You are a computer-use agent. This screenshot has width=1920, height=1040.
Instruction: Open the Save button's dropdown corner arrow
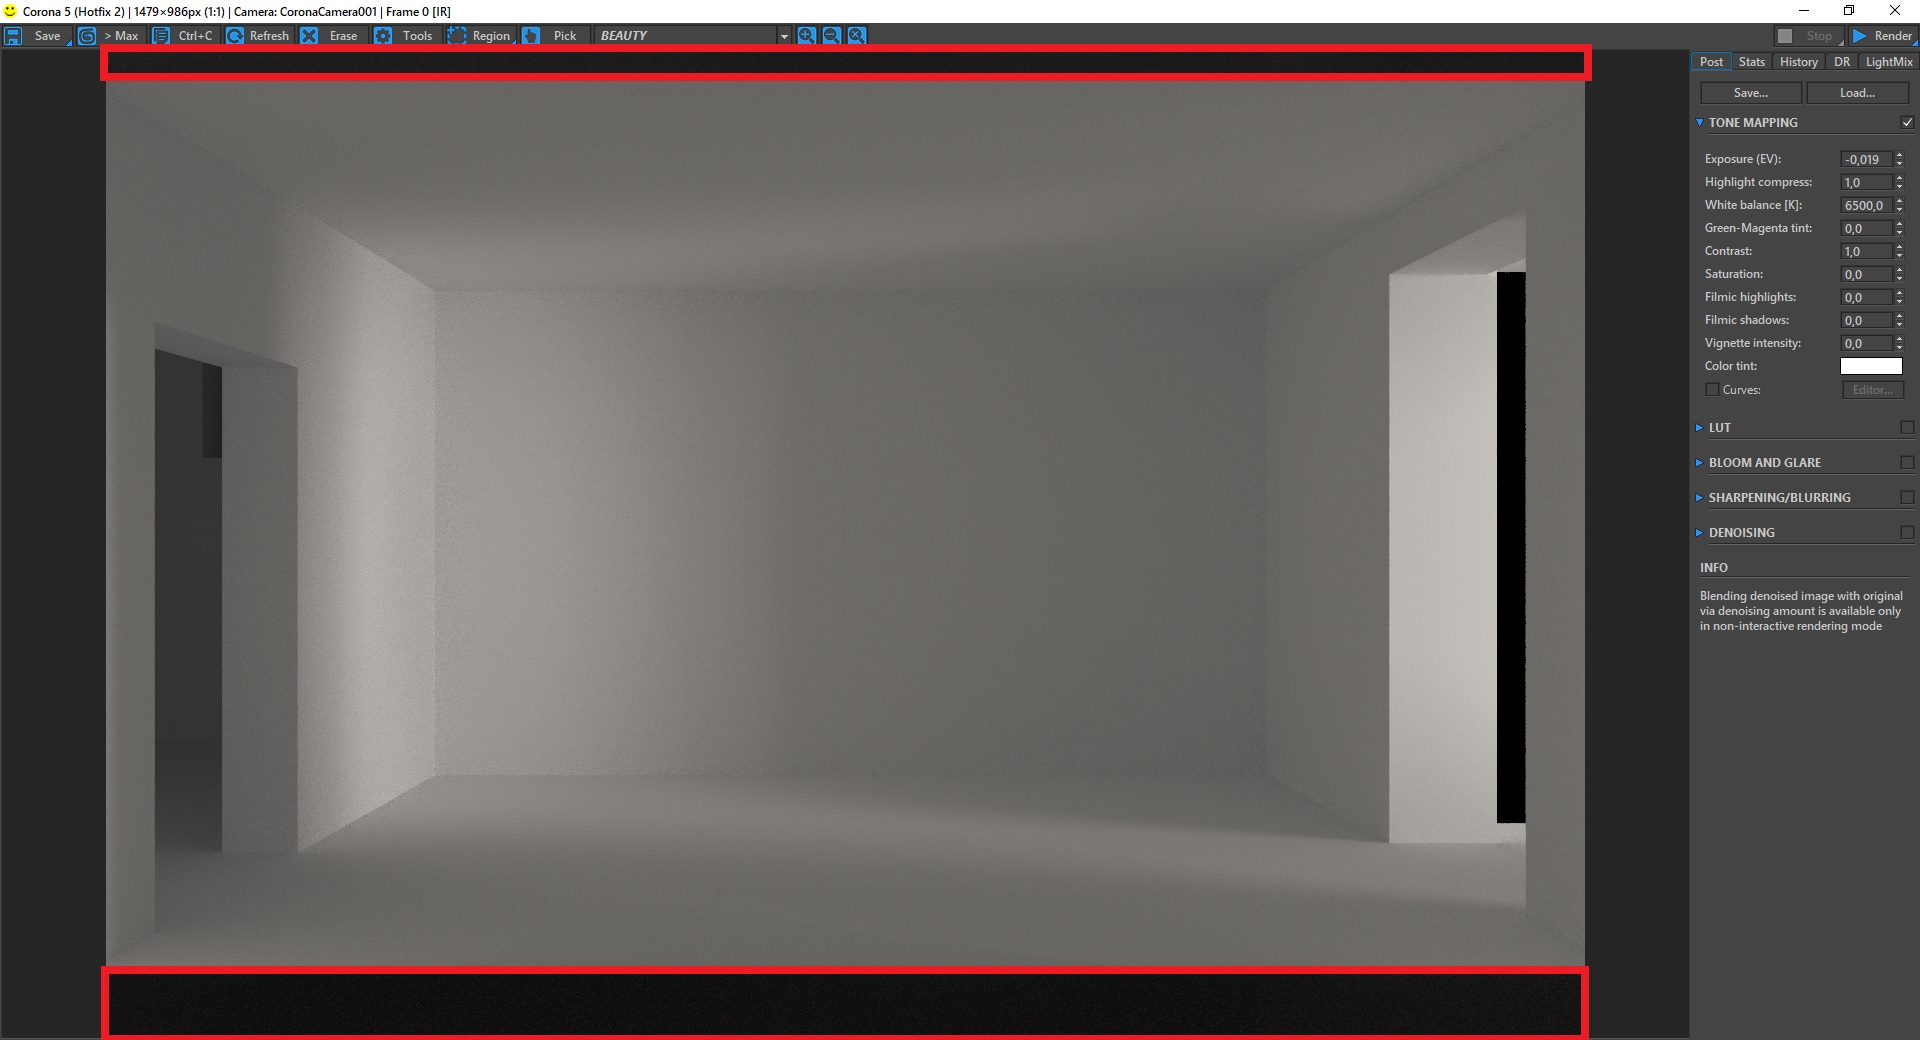point(69,43)
